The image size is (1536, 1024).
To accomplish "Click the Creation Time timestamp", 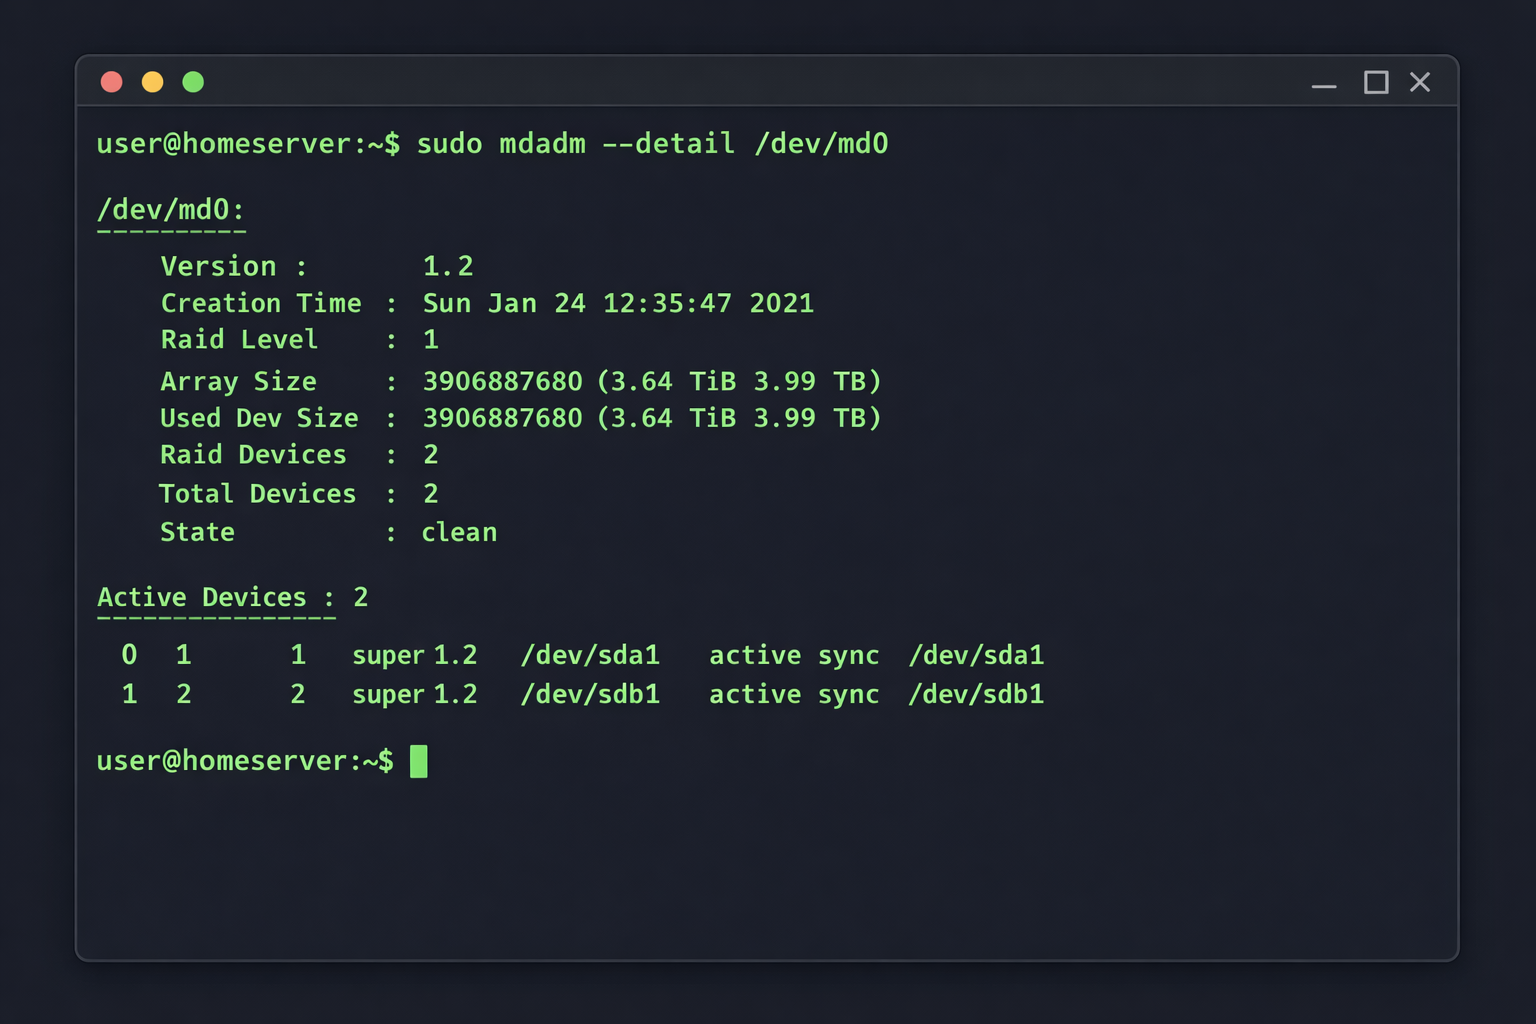I will [618, 303].
